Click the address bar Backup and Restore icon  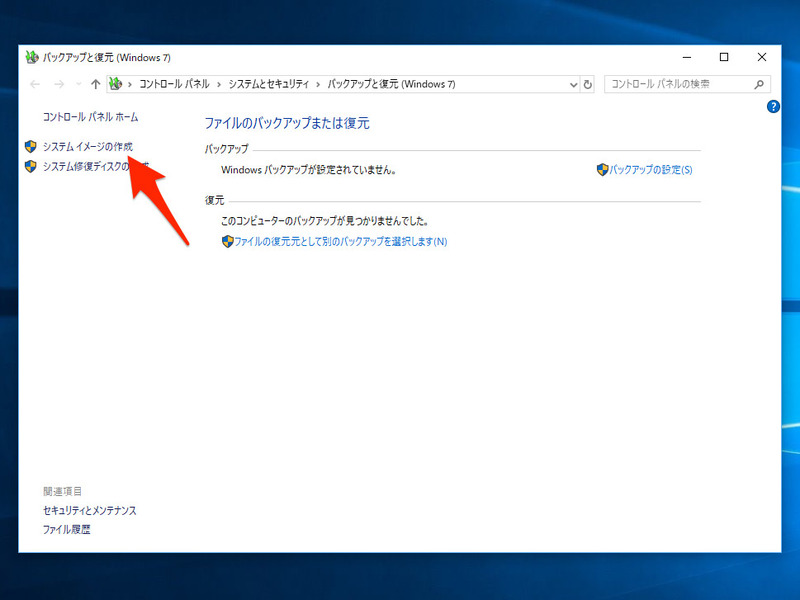pyautogui.click(x=116, y=84)
